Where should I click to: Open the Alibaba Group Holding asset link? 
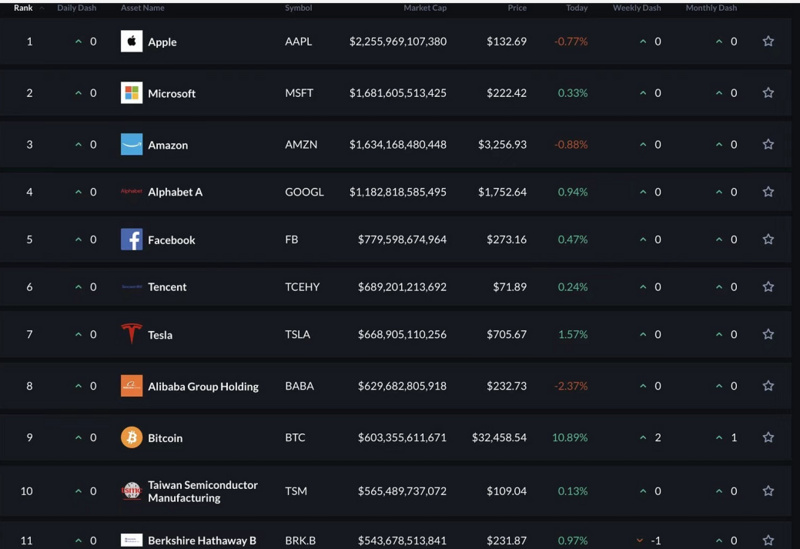pyautogui.click(x=203, y=386)
